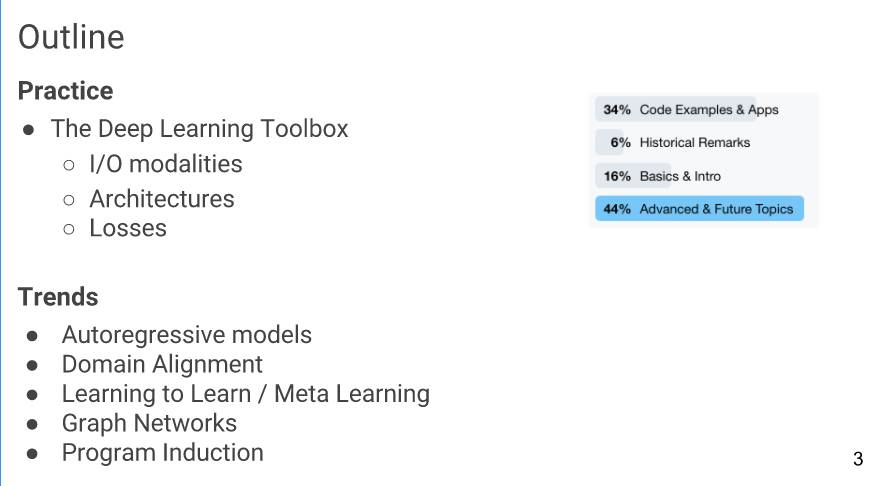Click the 34% percentage label

[617, 110]
